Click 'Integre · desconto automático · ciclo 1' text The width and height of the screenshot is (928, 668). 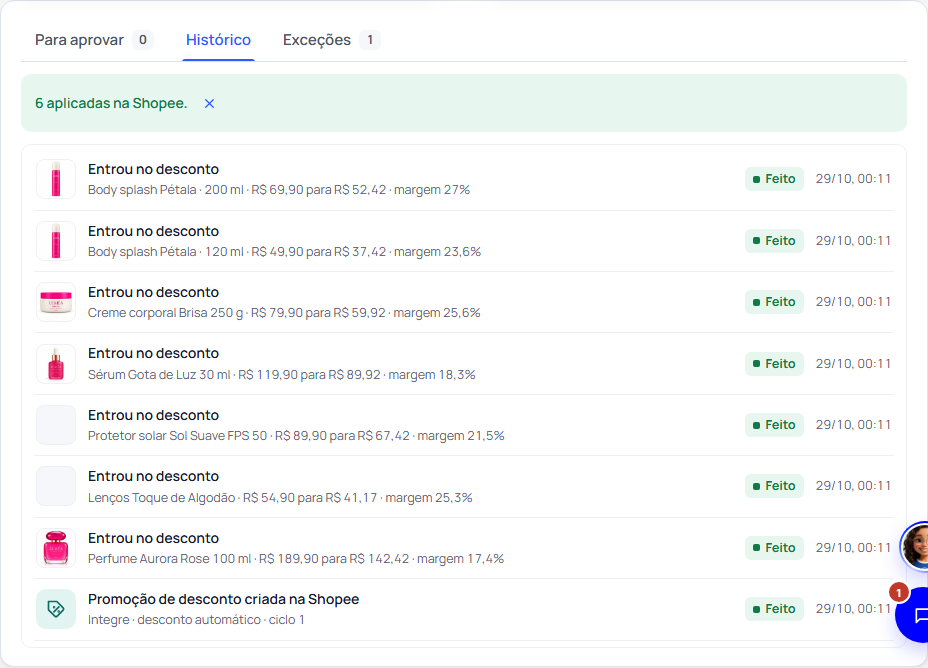(x=196, y=620)
